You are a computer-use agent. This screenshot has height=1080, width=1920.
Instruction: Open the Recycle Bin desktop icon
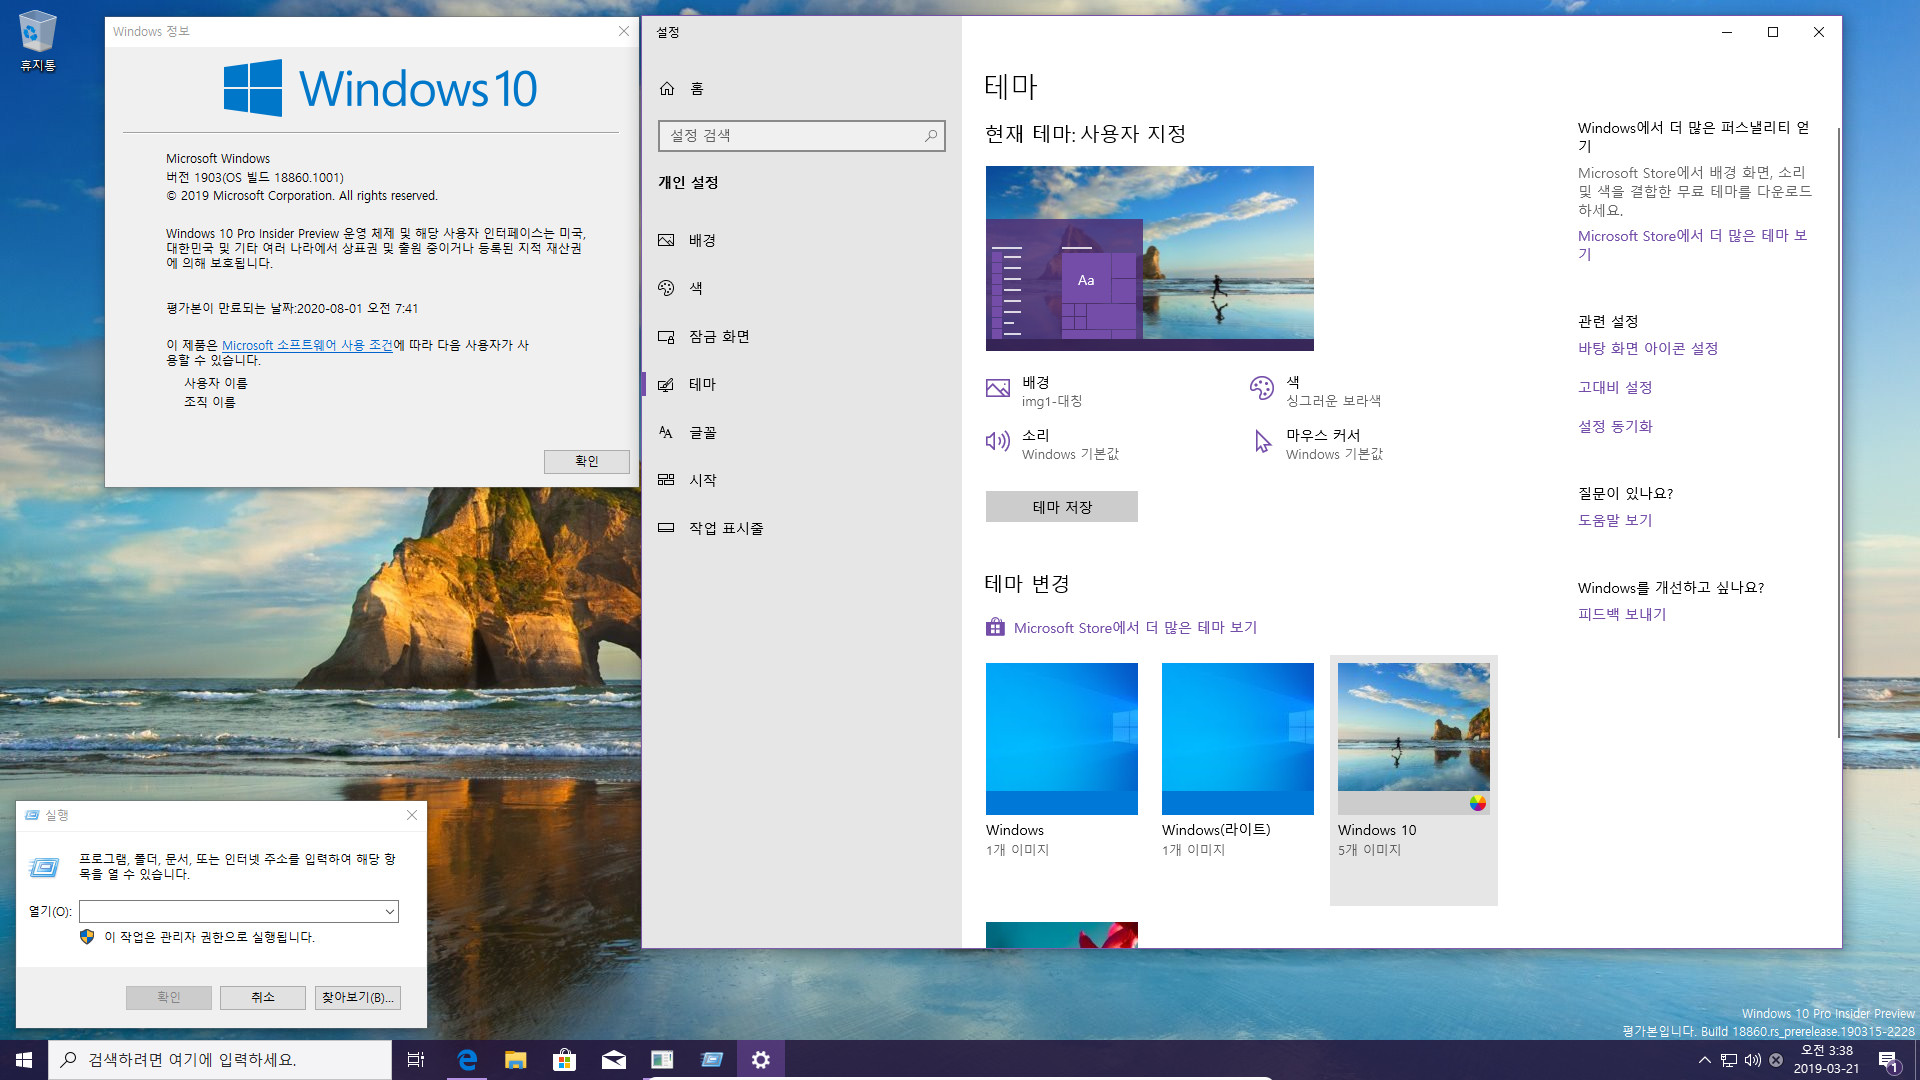click(x=38, y=41)
